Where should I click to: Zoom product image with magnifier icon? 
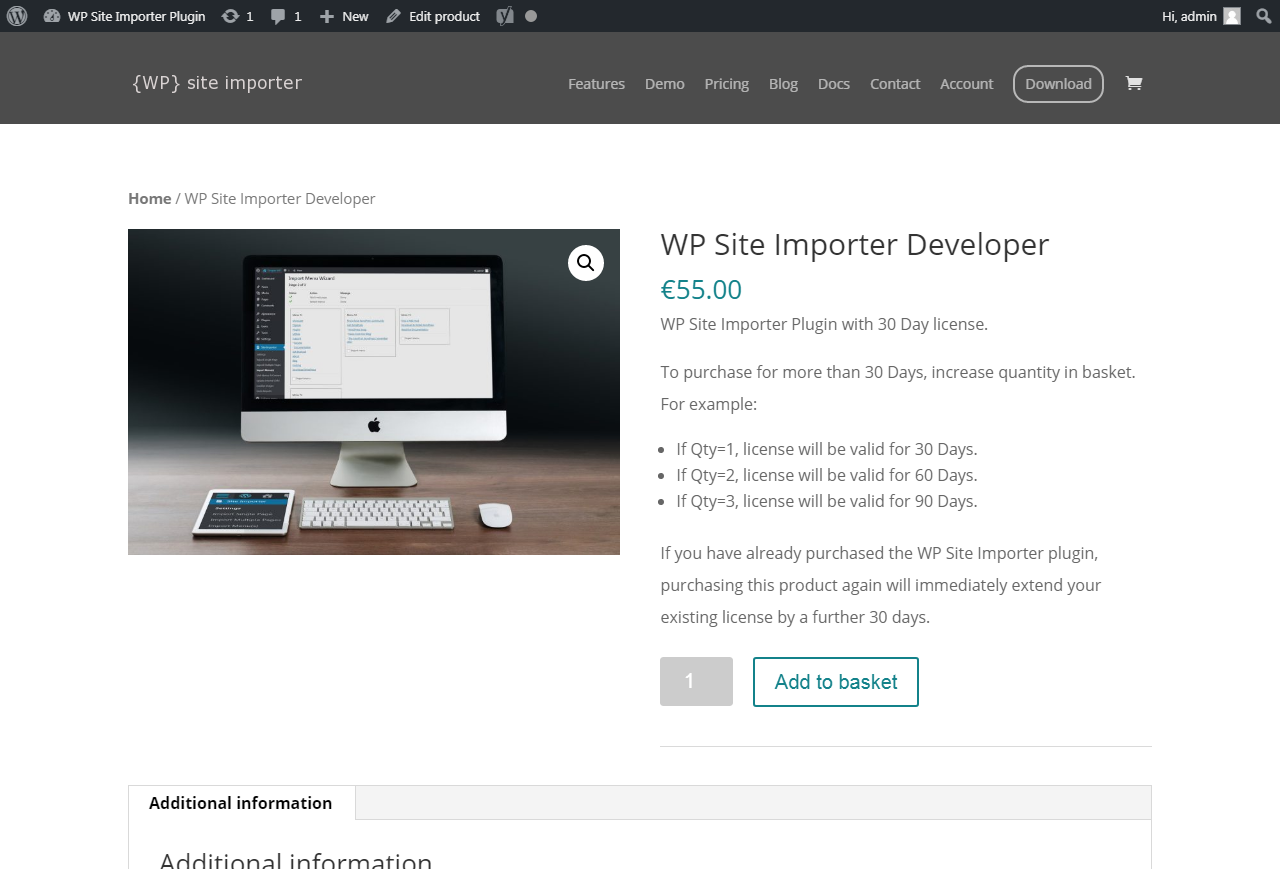click(586, 263)
